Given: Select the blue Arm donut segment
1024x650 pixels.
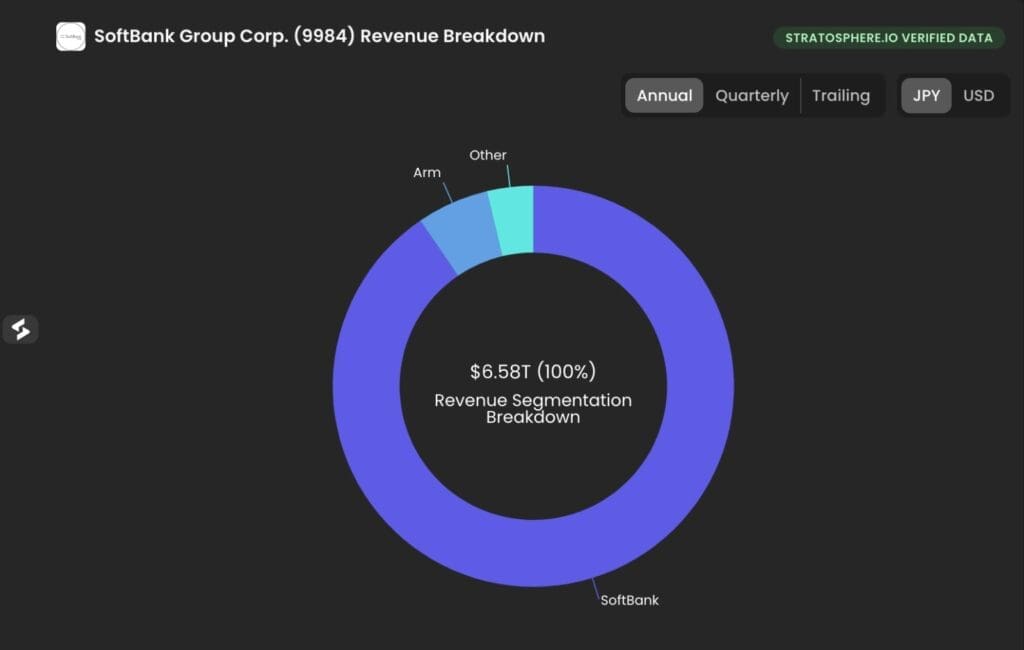Looking at the screenshot, I should tap(462, 233).
